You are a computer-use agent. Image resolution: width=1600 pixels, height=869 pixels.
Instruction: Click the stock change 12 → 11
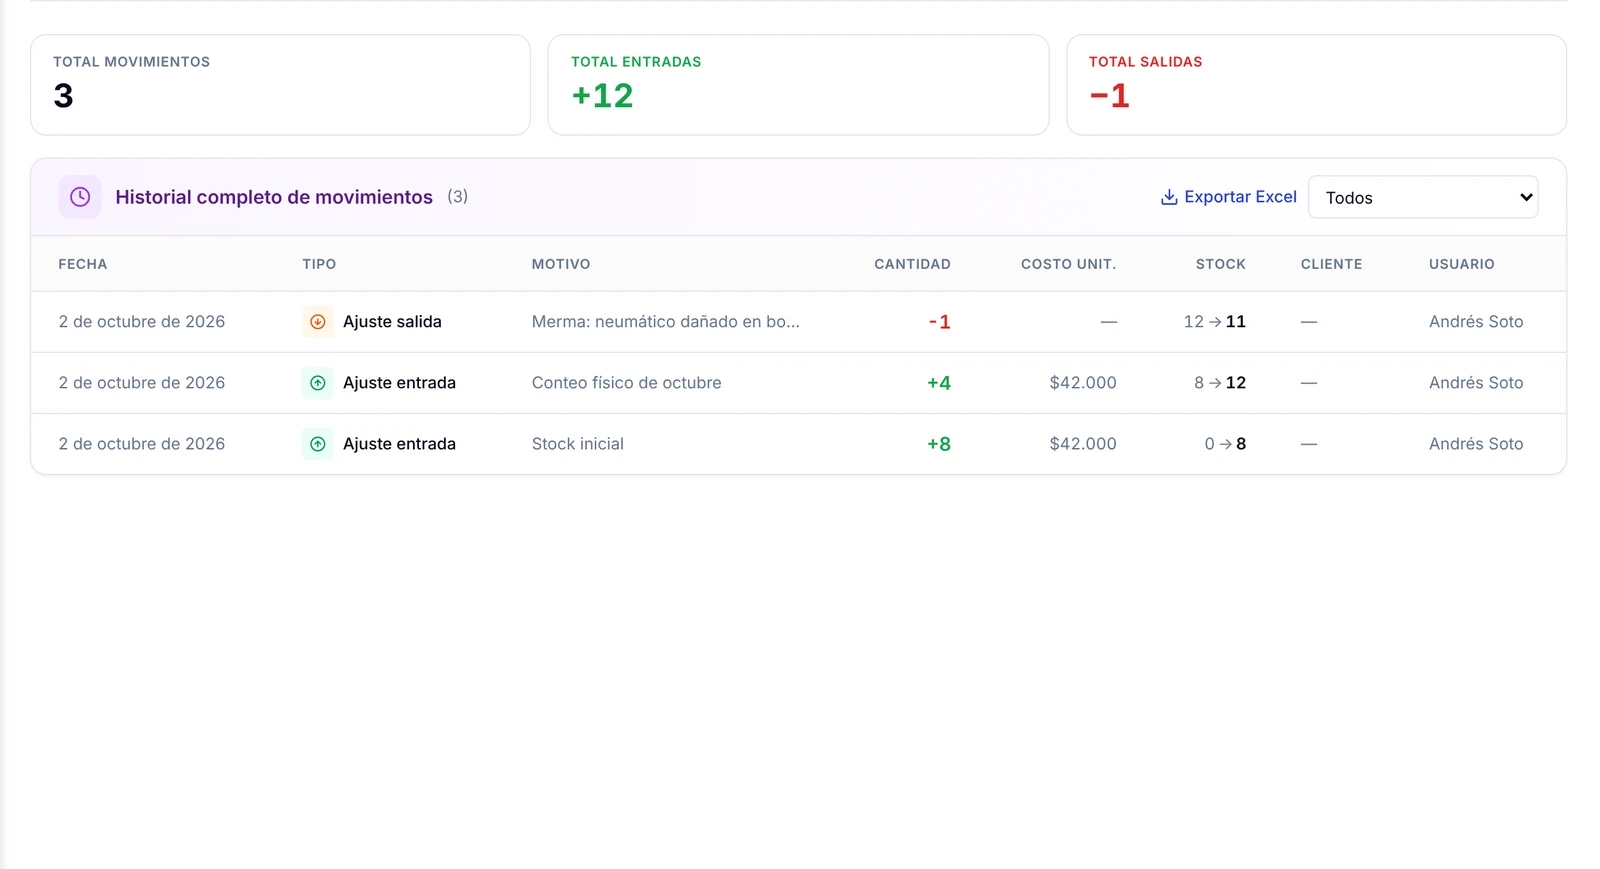(1215, 322)
